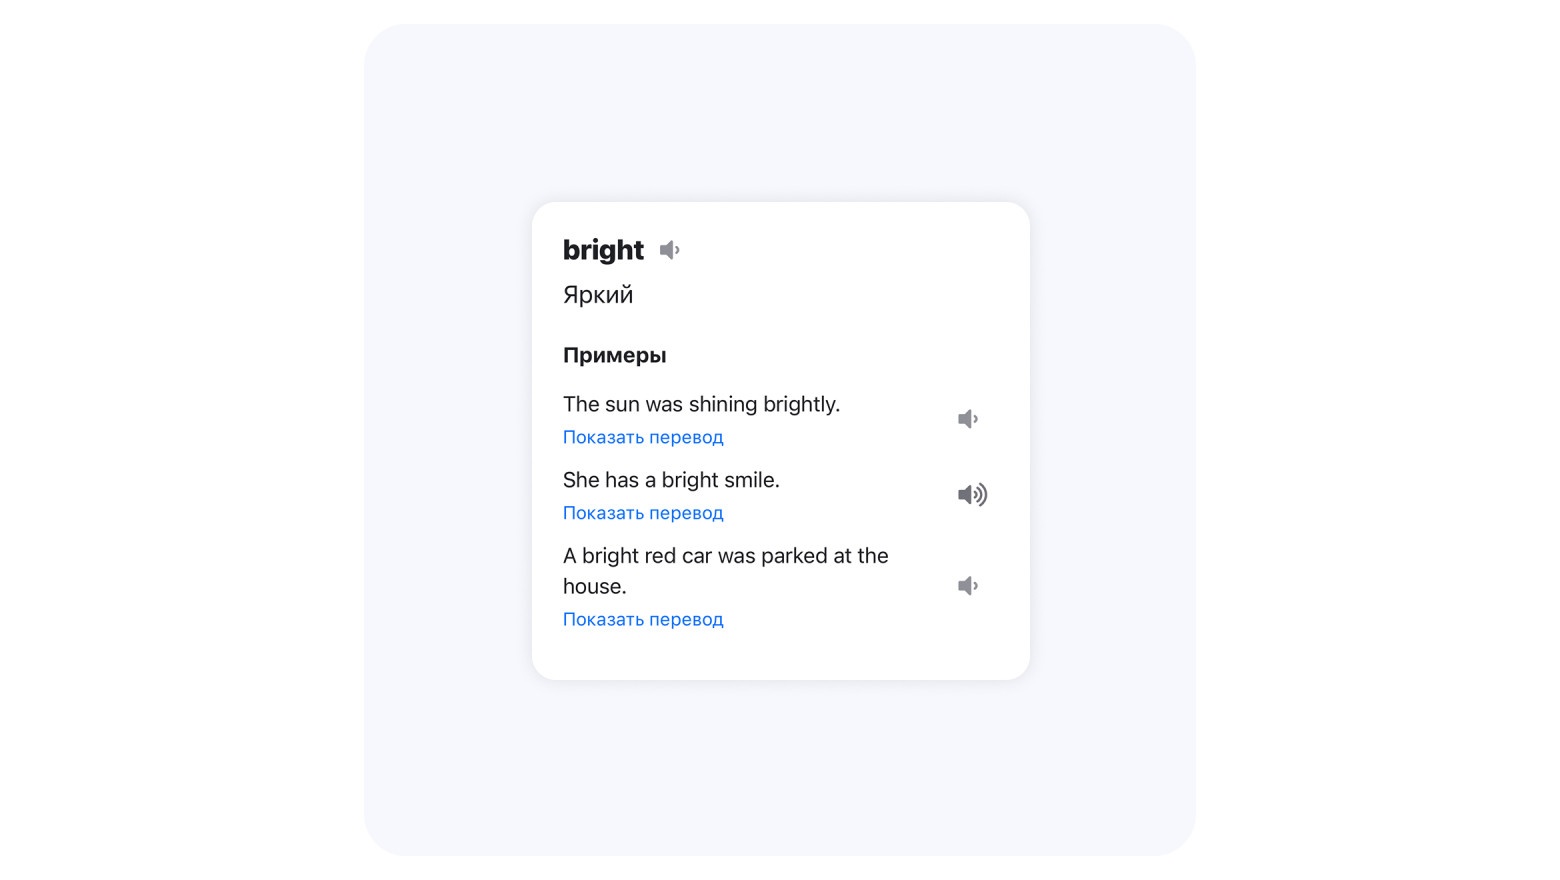Show translation of the bright smile sentence
The height and width of the screenshot is (880, 1560).
(642, 513)
